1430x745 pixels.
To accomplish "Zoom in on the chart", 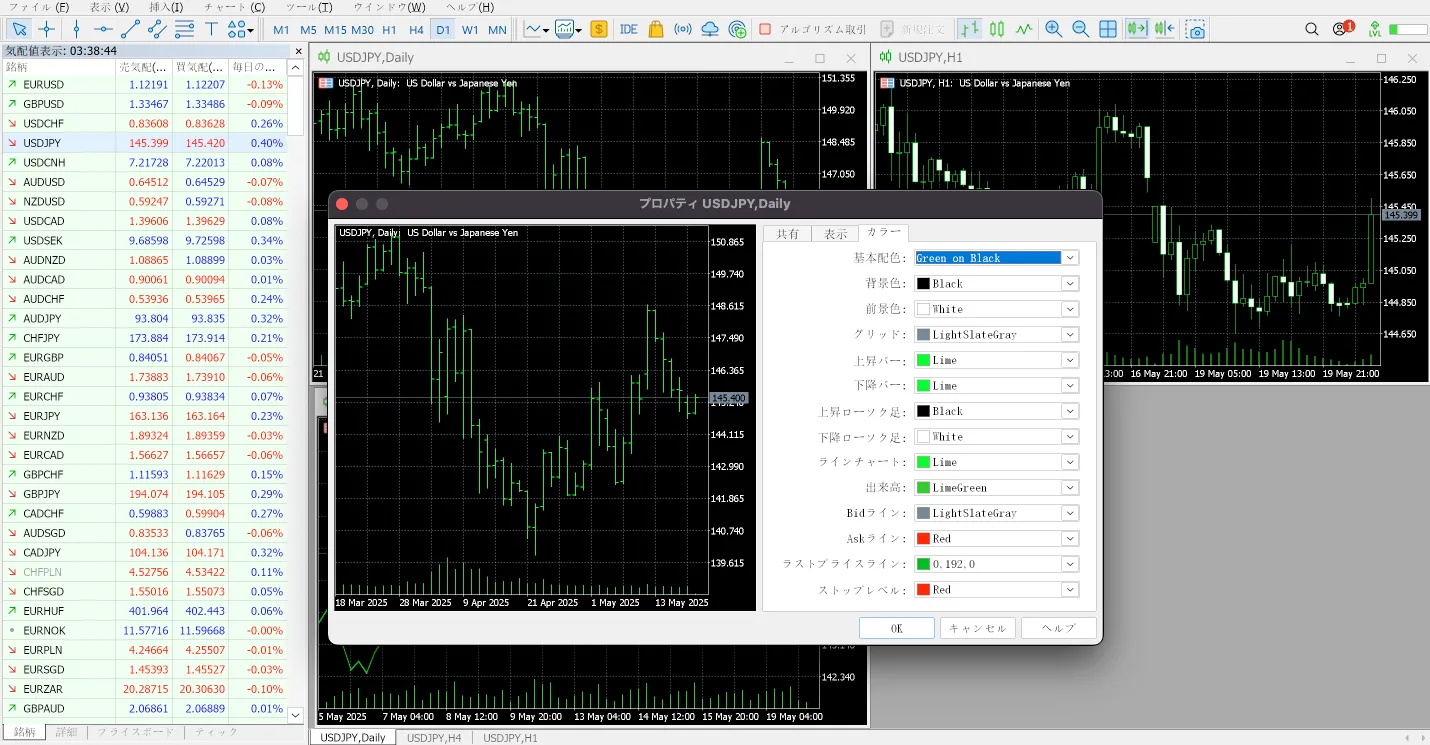I will click(1053, 29).
